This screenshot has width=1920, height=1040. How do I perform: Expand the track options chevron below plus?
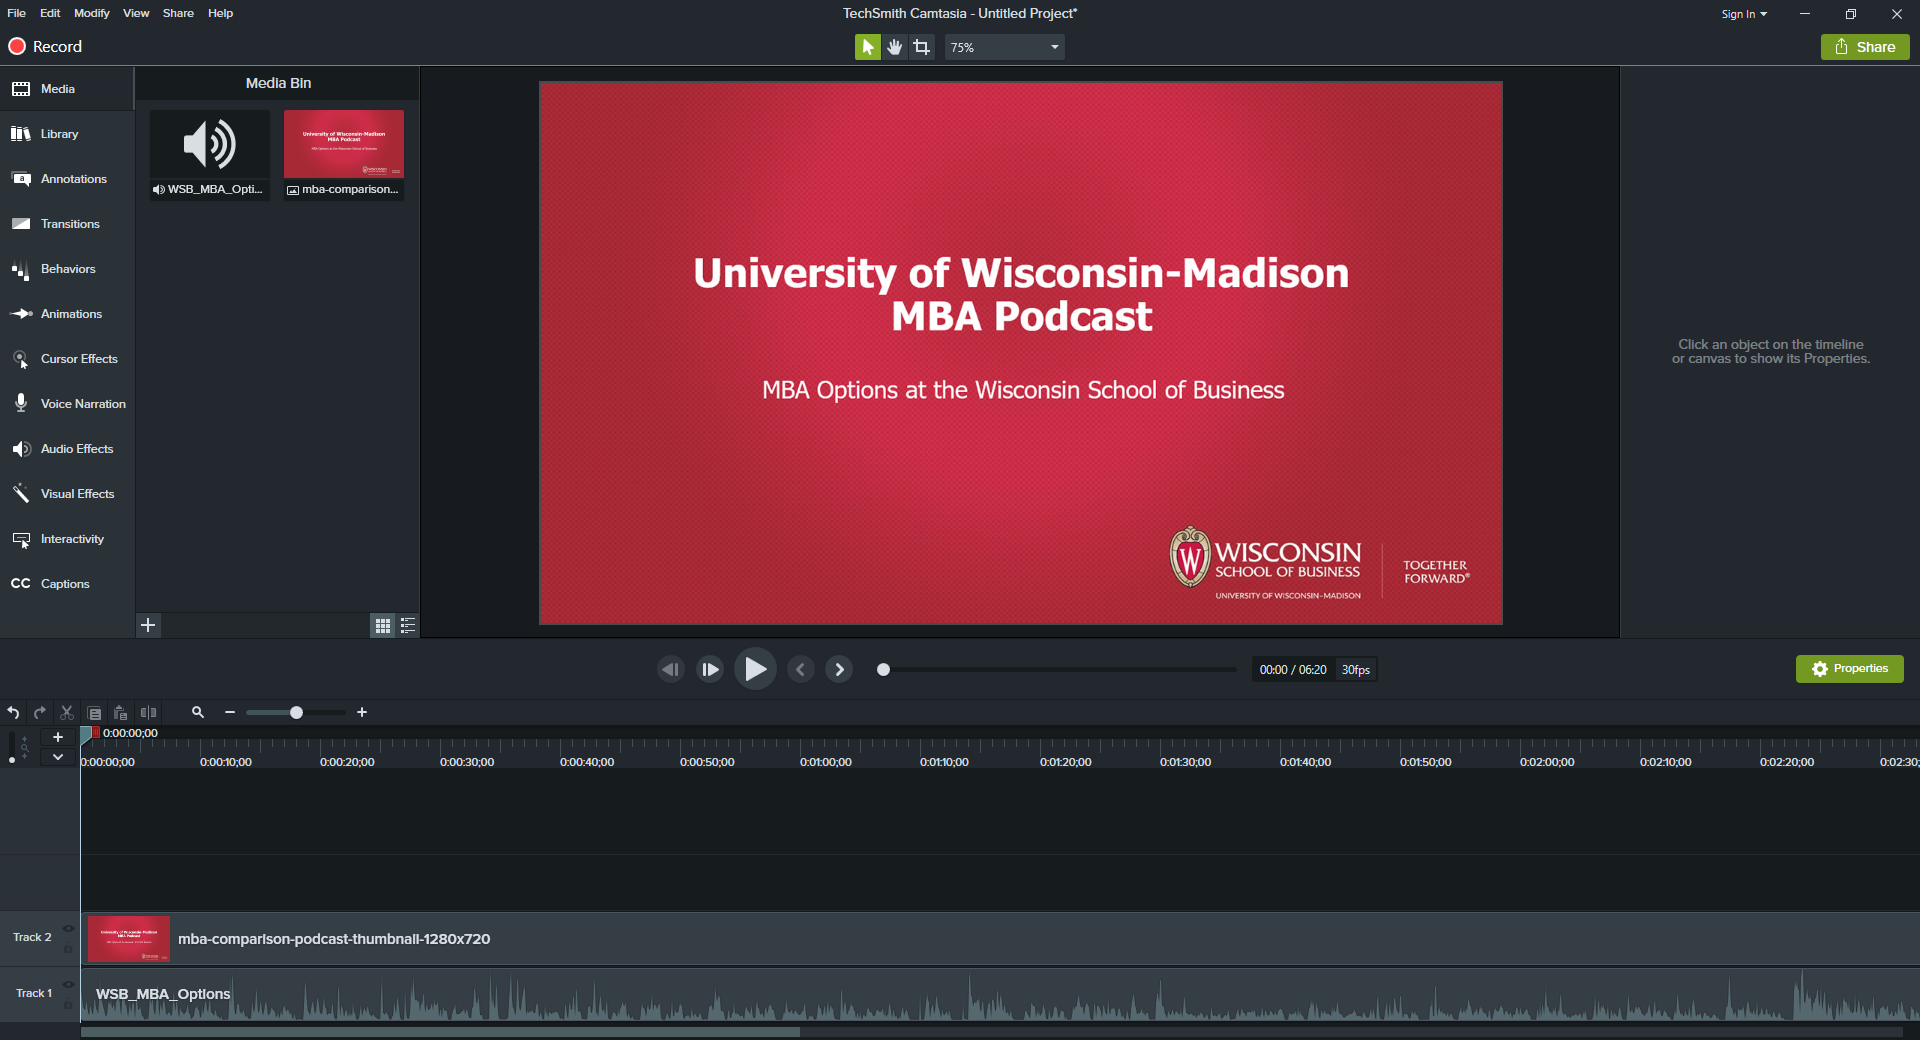coord(58,757)
